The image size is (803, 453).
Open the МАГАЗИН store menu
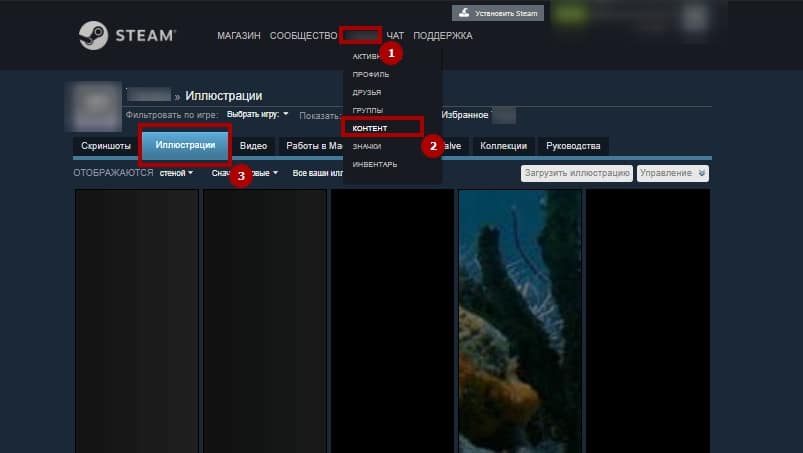click(x=239, y=36)
